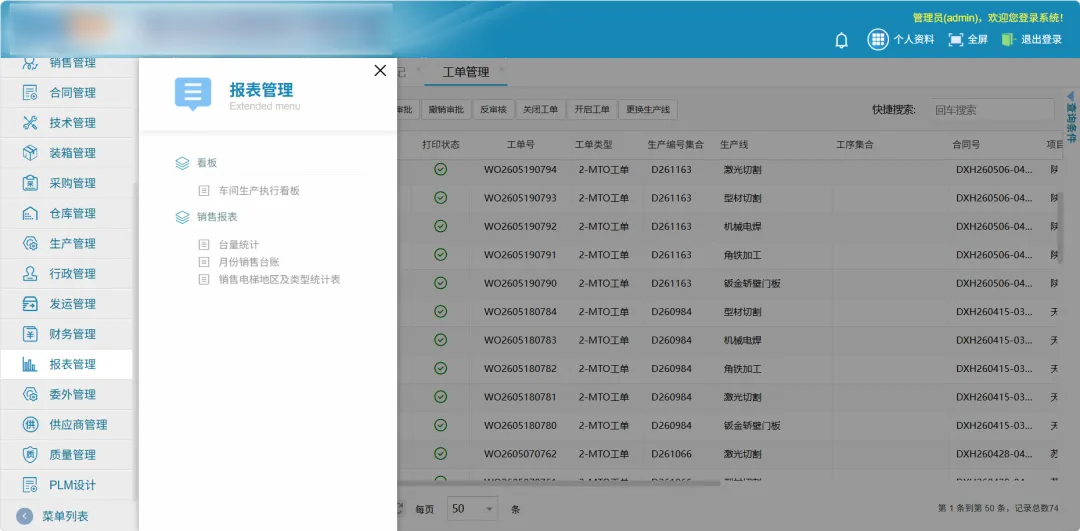
Task: Click 钣金轿壁门板 in WO2605190790 row
Action: pos(752,283)
